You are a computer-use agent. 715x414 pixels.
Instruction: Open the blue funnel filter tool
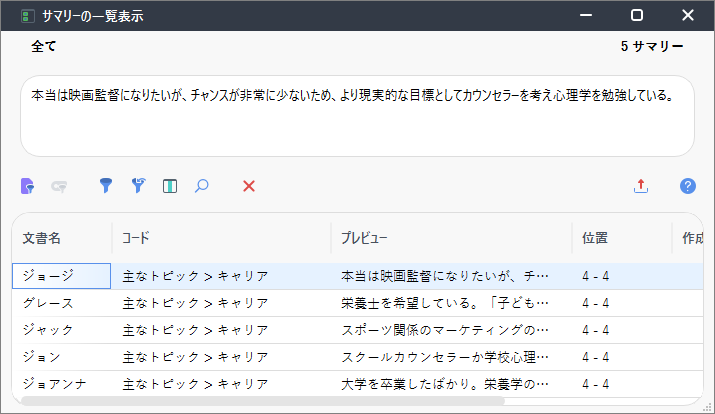click(106, 186)
